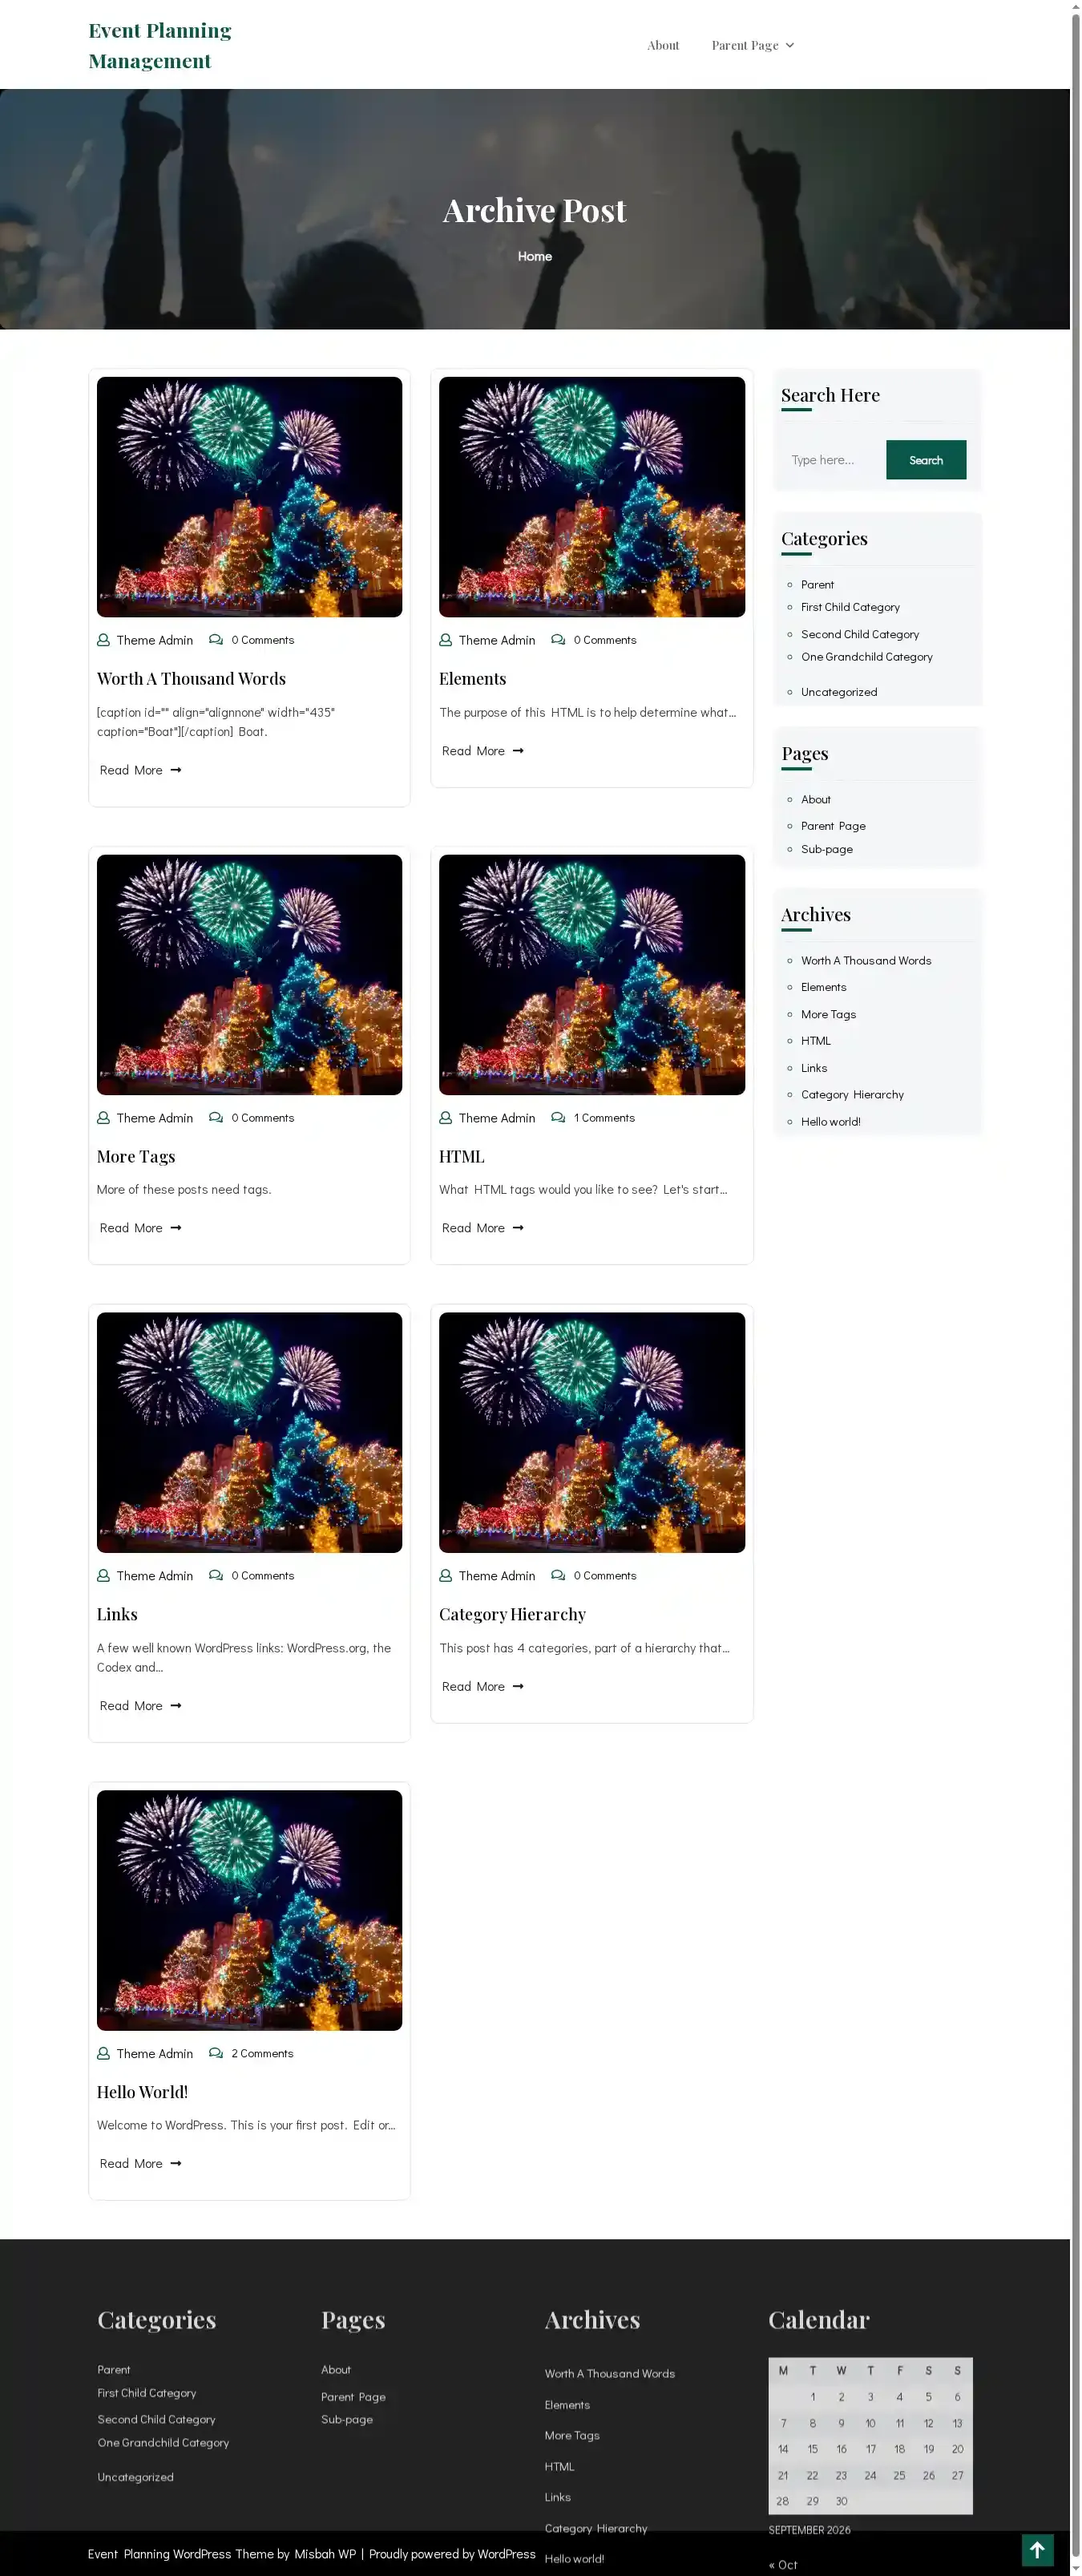Image resolution: width=1082 pixels, height=2576 pixels.
Task: Click the Misbah WP footer credit link
Action: (325, 2554)
